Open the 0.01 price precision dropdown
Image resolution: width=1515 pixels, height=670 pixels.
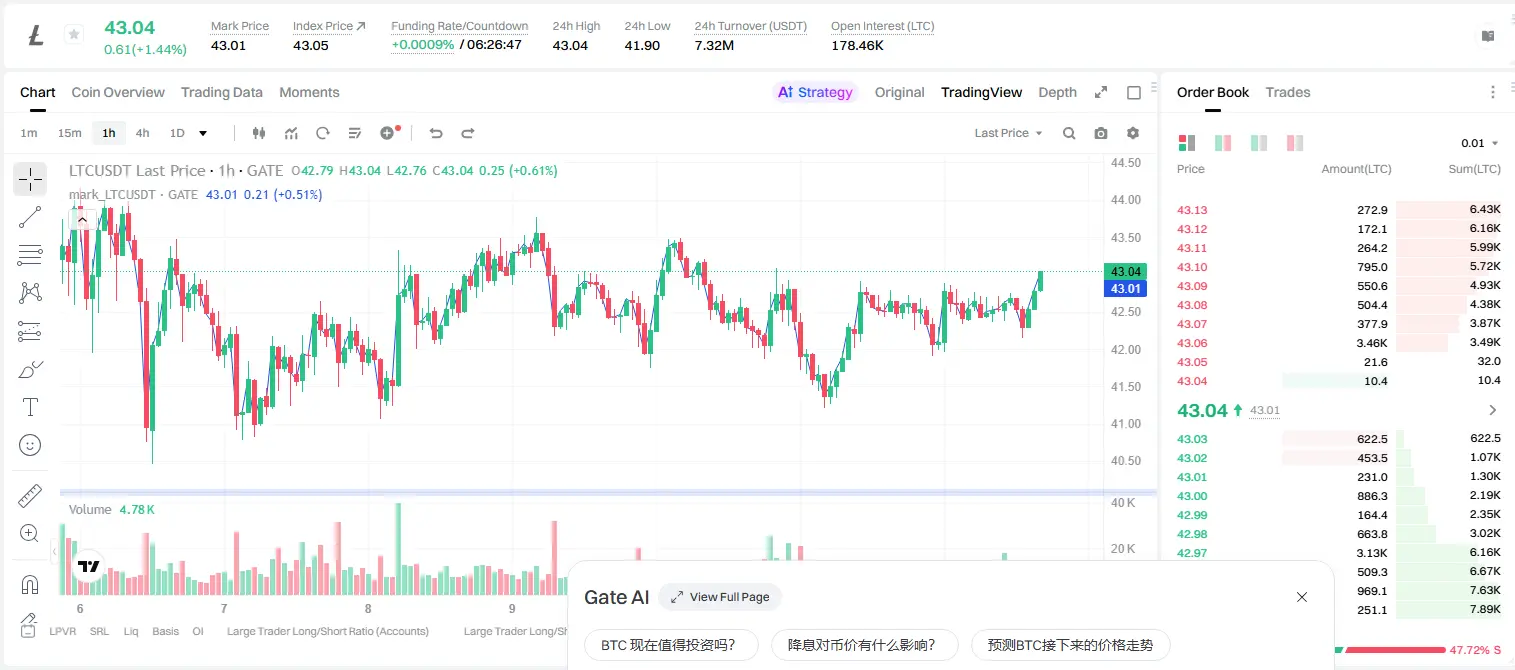click(1480, 143)
